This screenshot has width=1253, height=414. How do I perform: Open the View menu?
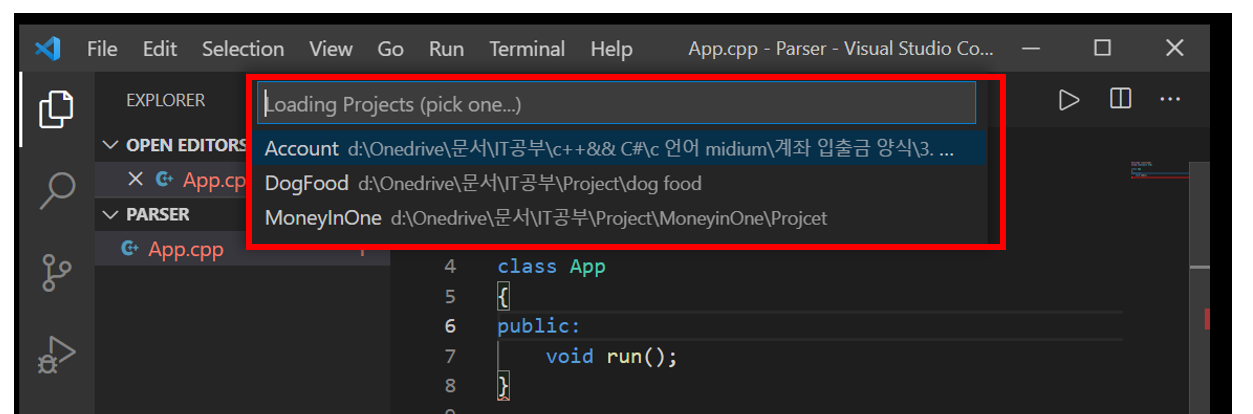pos(330,48)
